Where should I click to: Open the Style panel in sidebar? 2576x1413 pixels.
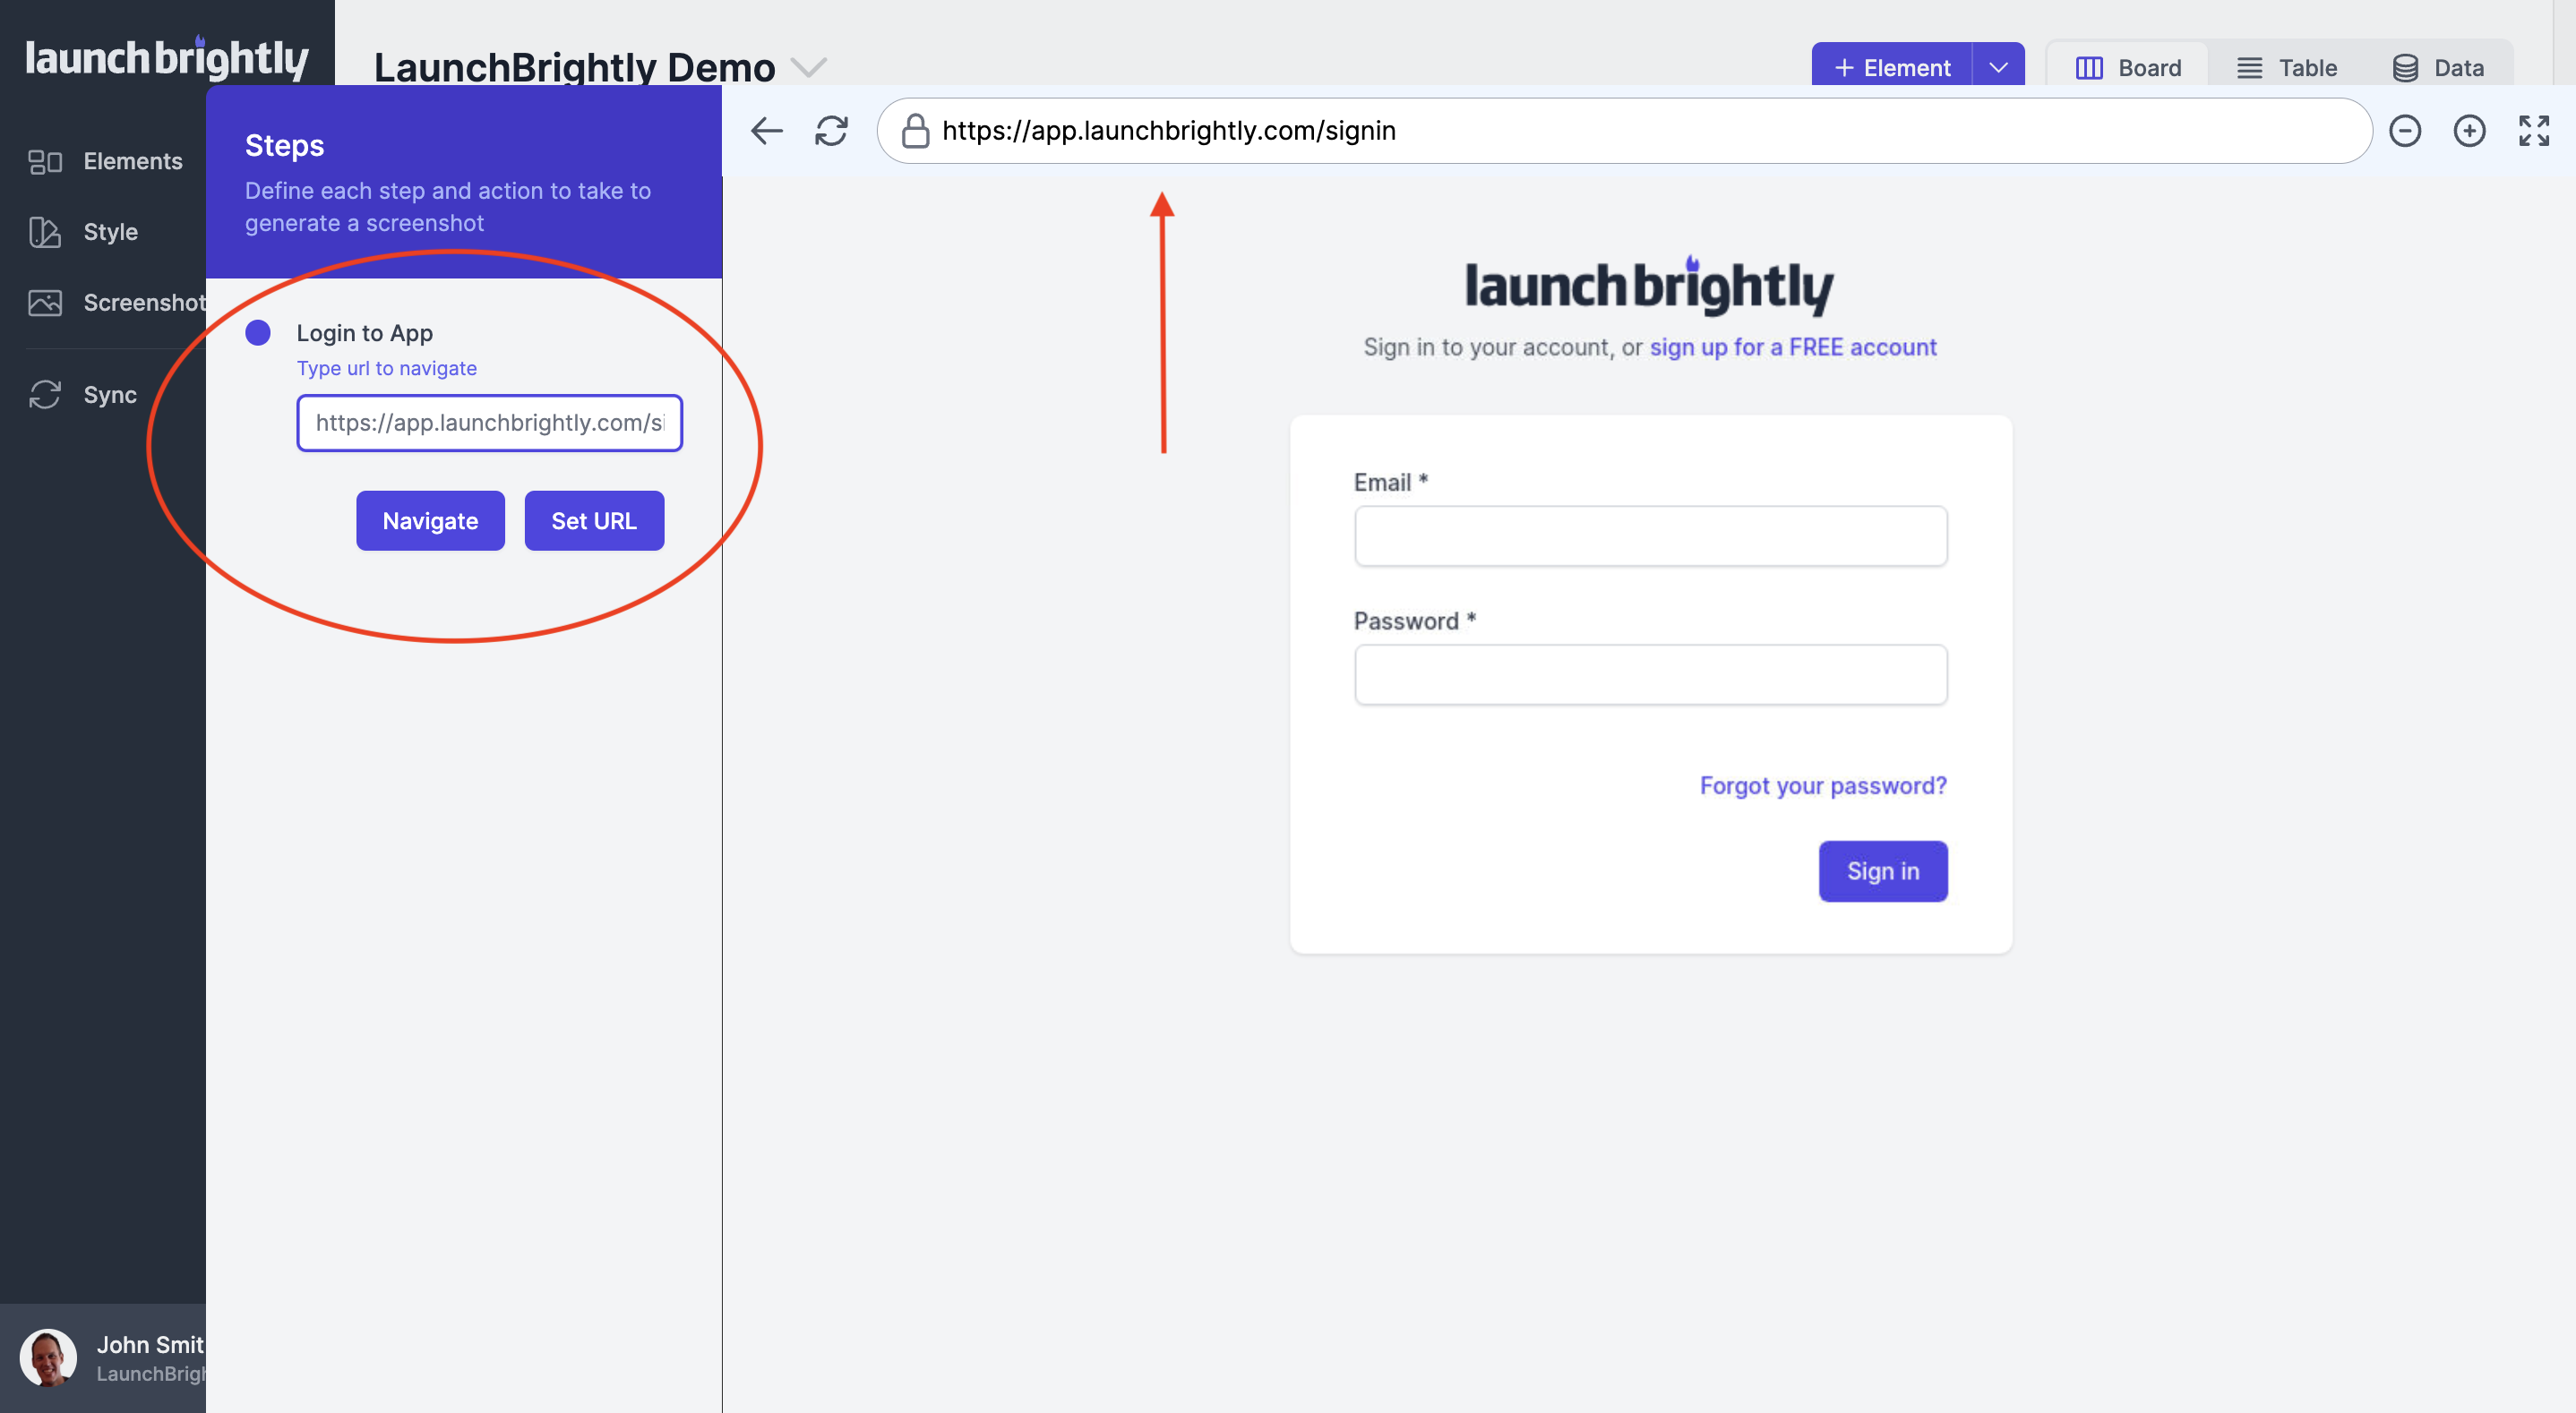point(110,231)
